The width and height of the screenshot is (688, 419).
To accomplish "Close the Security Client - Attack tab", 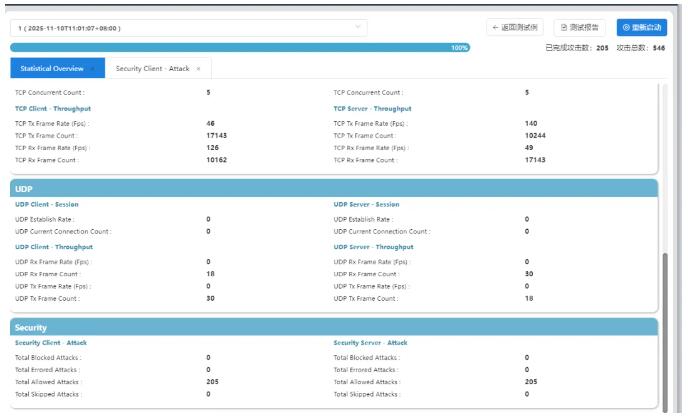I will coord(198,68).
